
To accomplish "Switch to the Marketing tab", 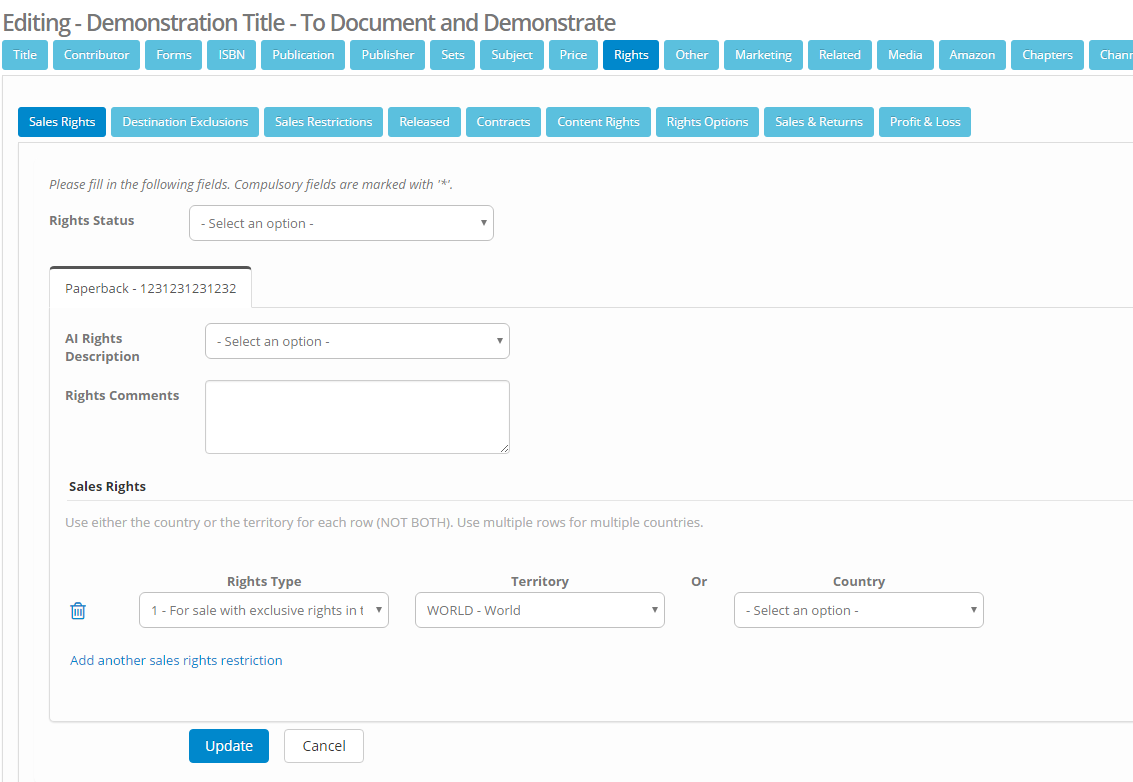I will tap(763, 55).
